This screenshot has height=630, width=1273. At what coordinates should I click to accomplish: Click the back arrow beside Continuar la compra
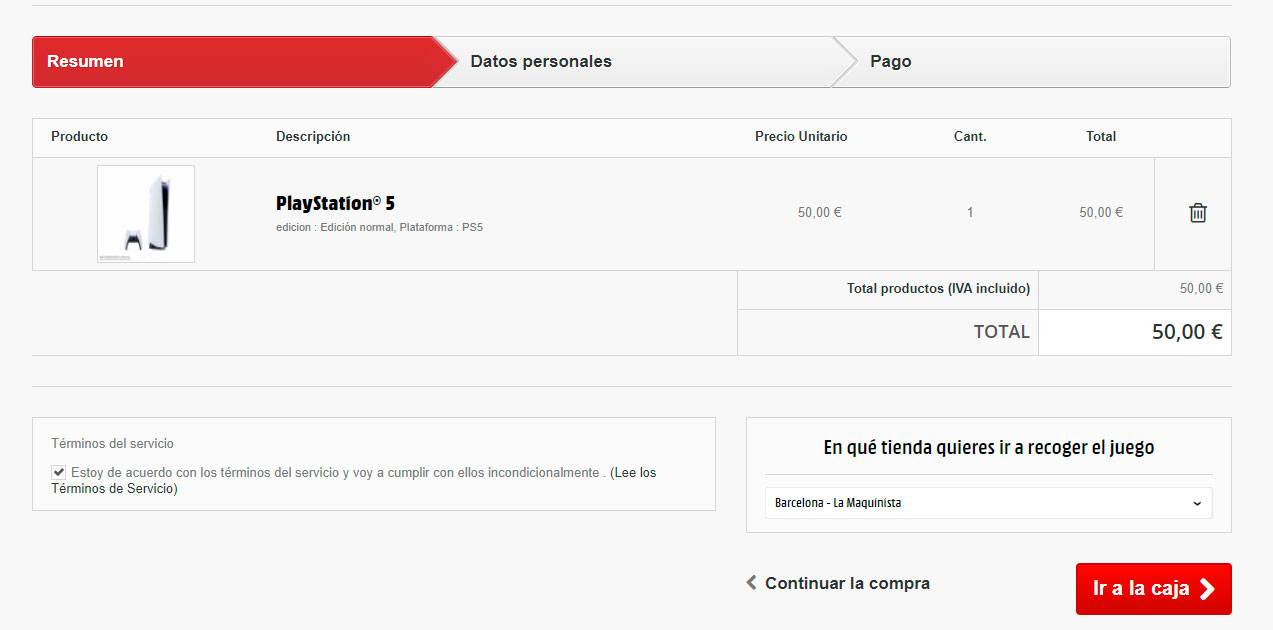[751, 582]
